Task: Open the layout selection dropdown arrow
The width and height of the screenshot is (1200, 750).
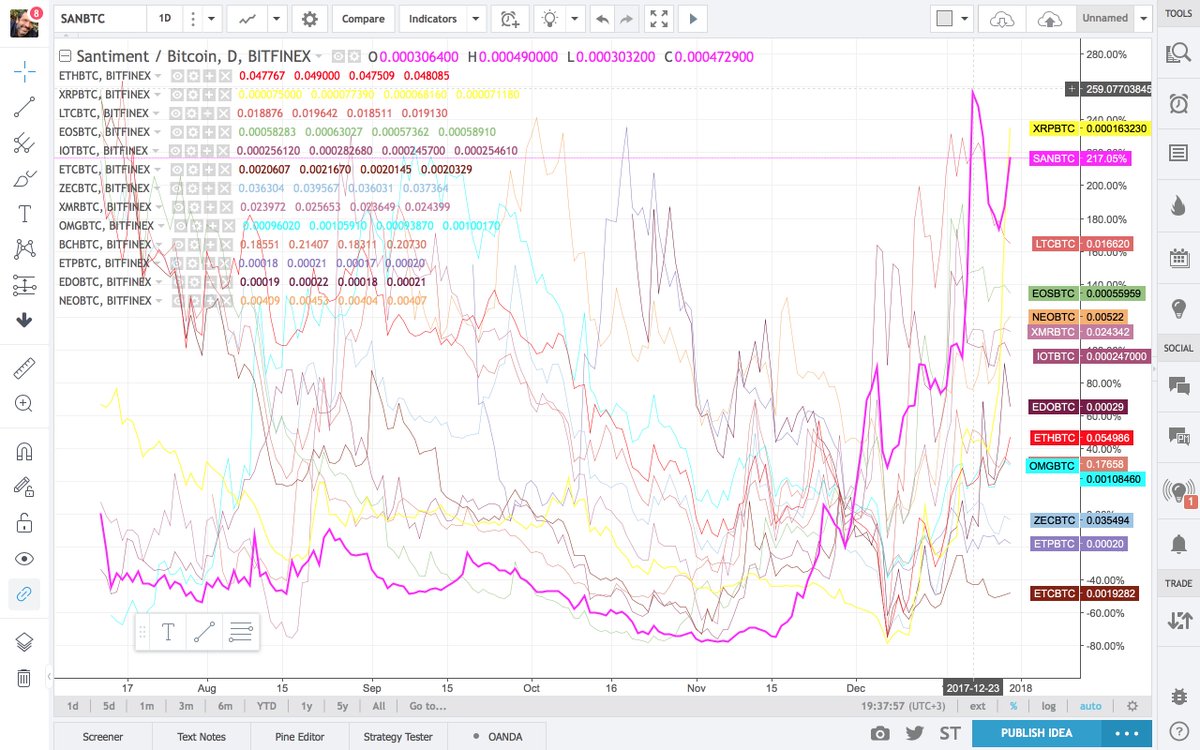Action: 965,18
